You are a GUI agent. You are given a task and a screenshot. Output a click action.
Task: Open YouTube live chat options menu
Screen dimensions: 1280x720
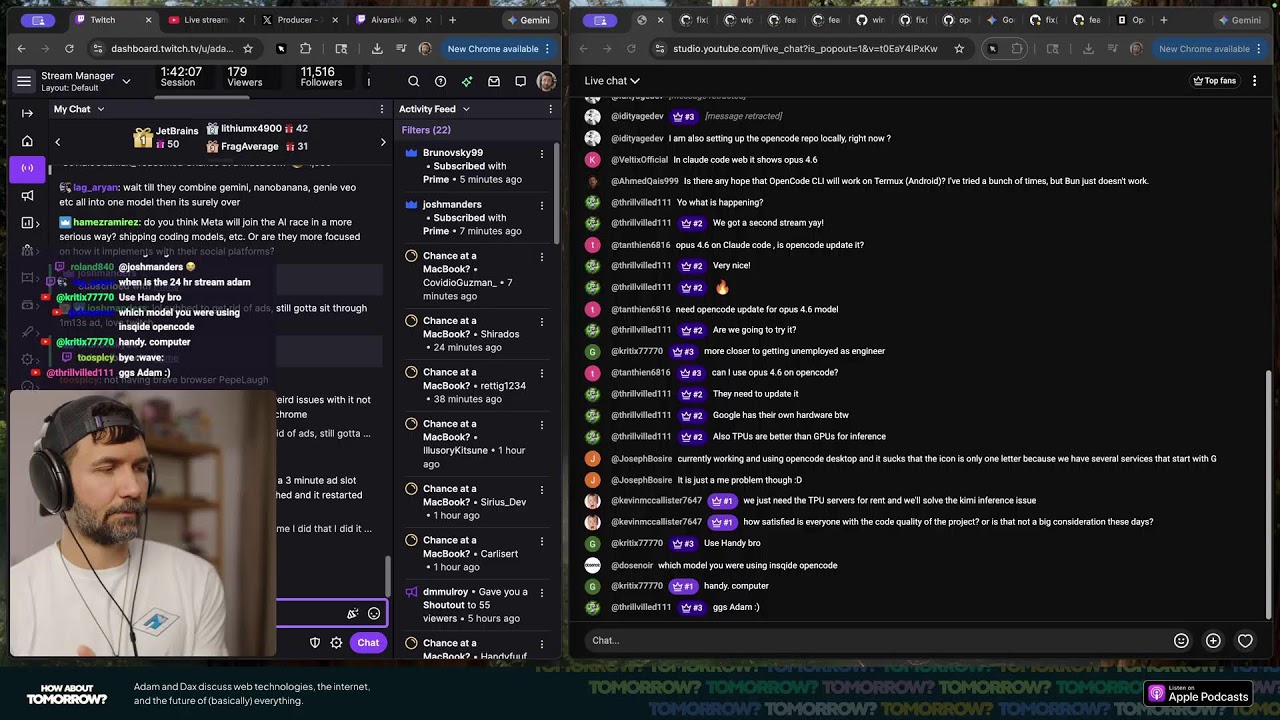[1255, 81]
